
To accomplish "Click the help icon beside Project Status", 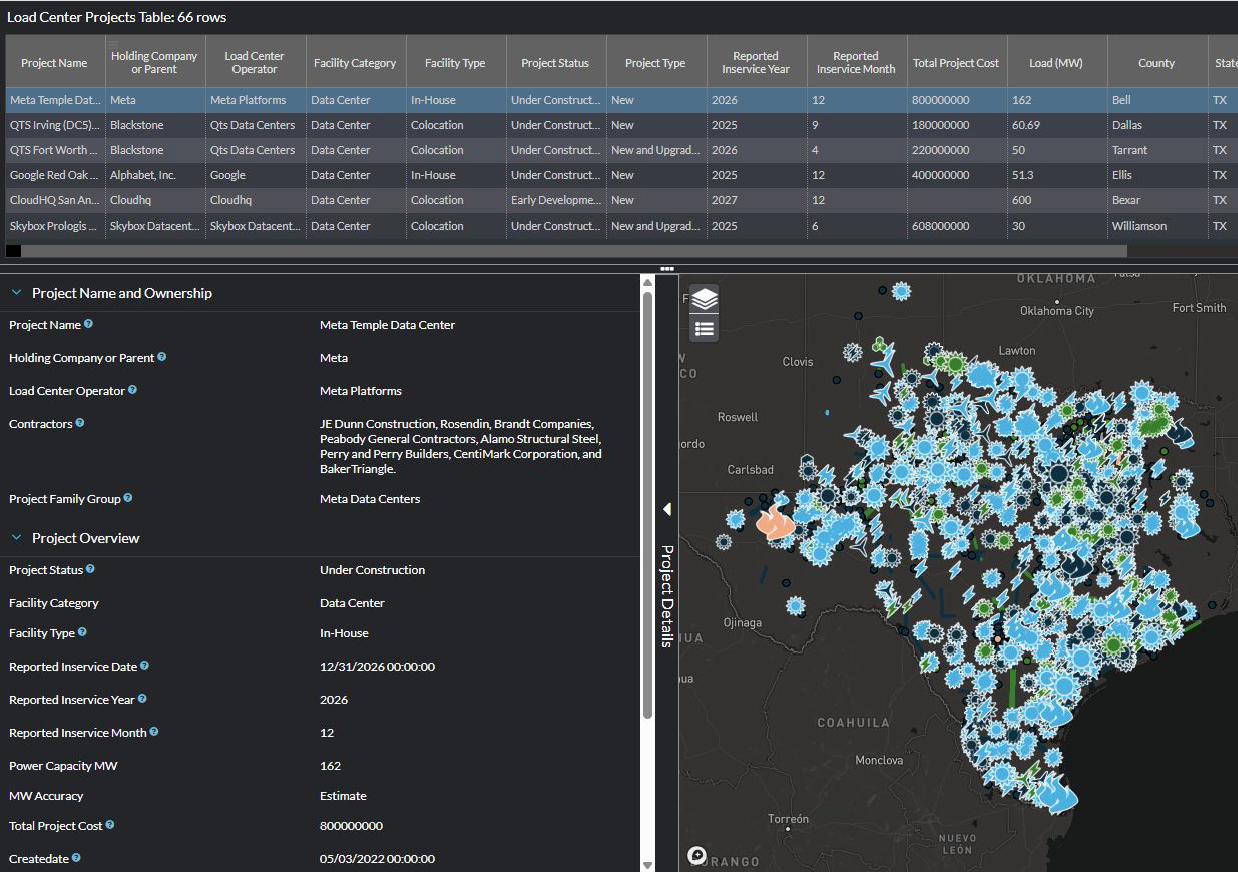I will click(90, 568).
